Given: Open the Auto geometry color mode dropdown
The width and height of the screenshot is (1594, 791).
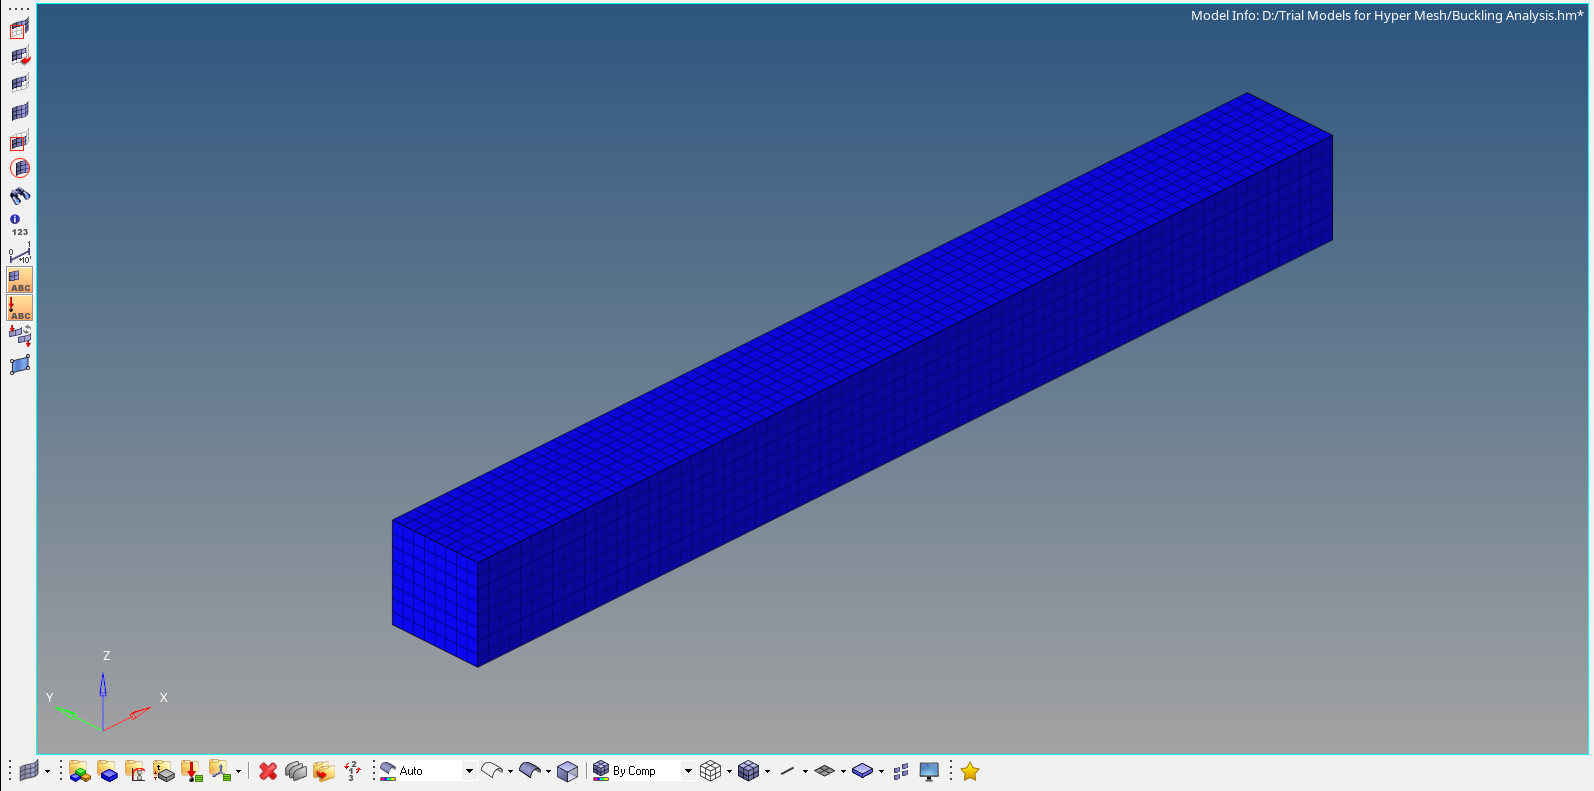Looking at the screenshot, I should [469, 771].
